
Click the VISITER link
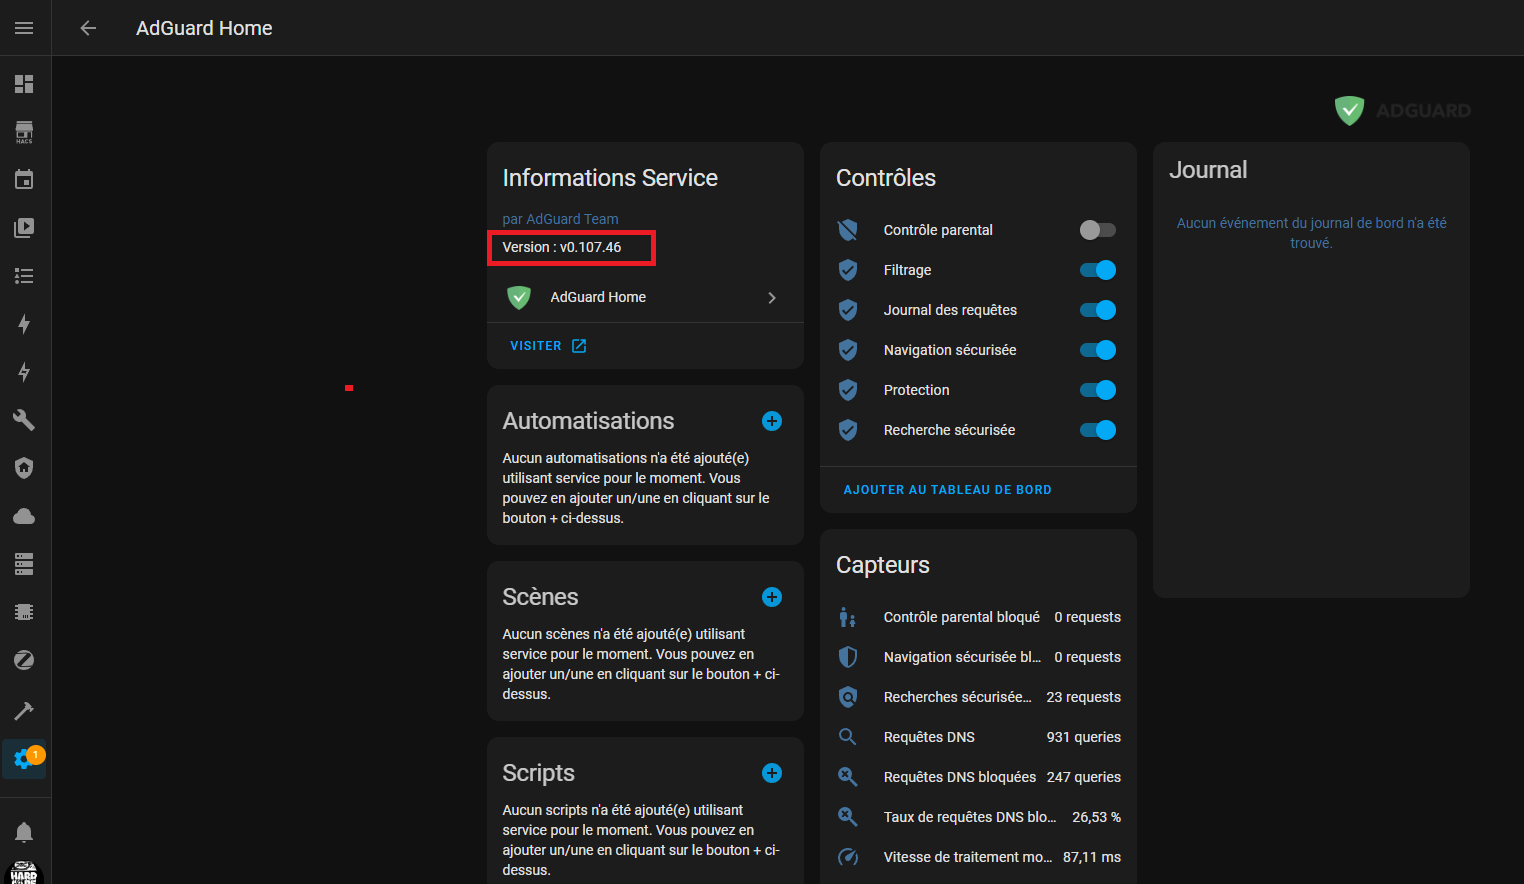(x=548, y=346)
